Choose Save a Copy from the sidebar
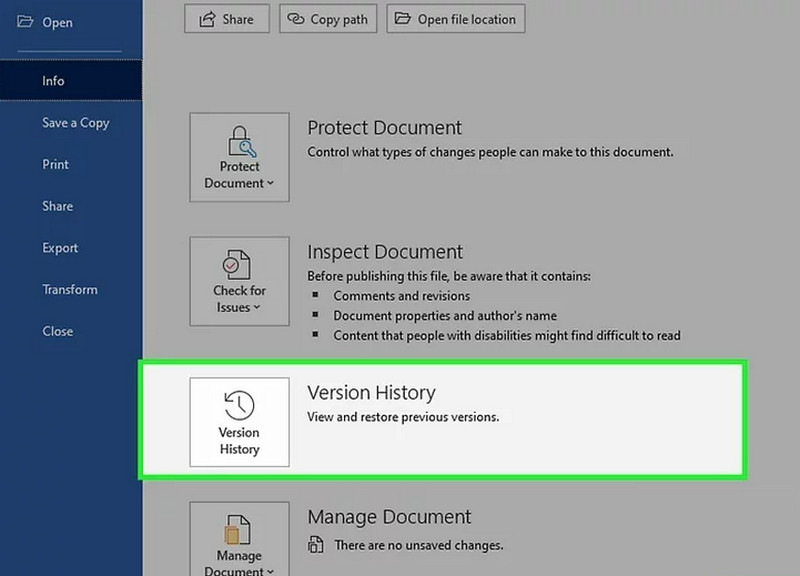 (75, 123)
